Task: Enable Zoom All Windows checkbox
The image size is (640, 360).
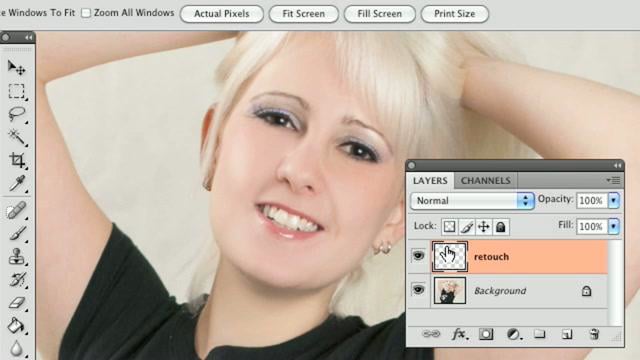Action: [86, 13]
